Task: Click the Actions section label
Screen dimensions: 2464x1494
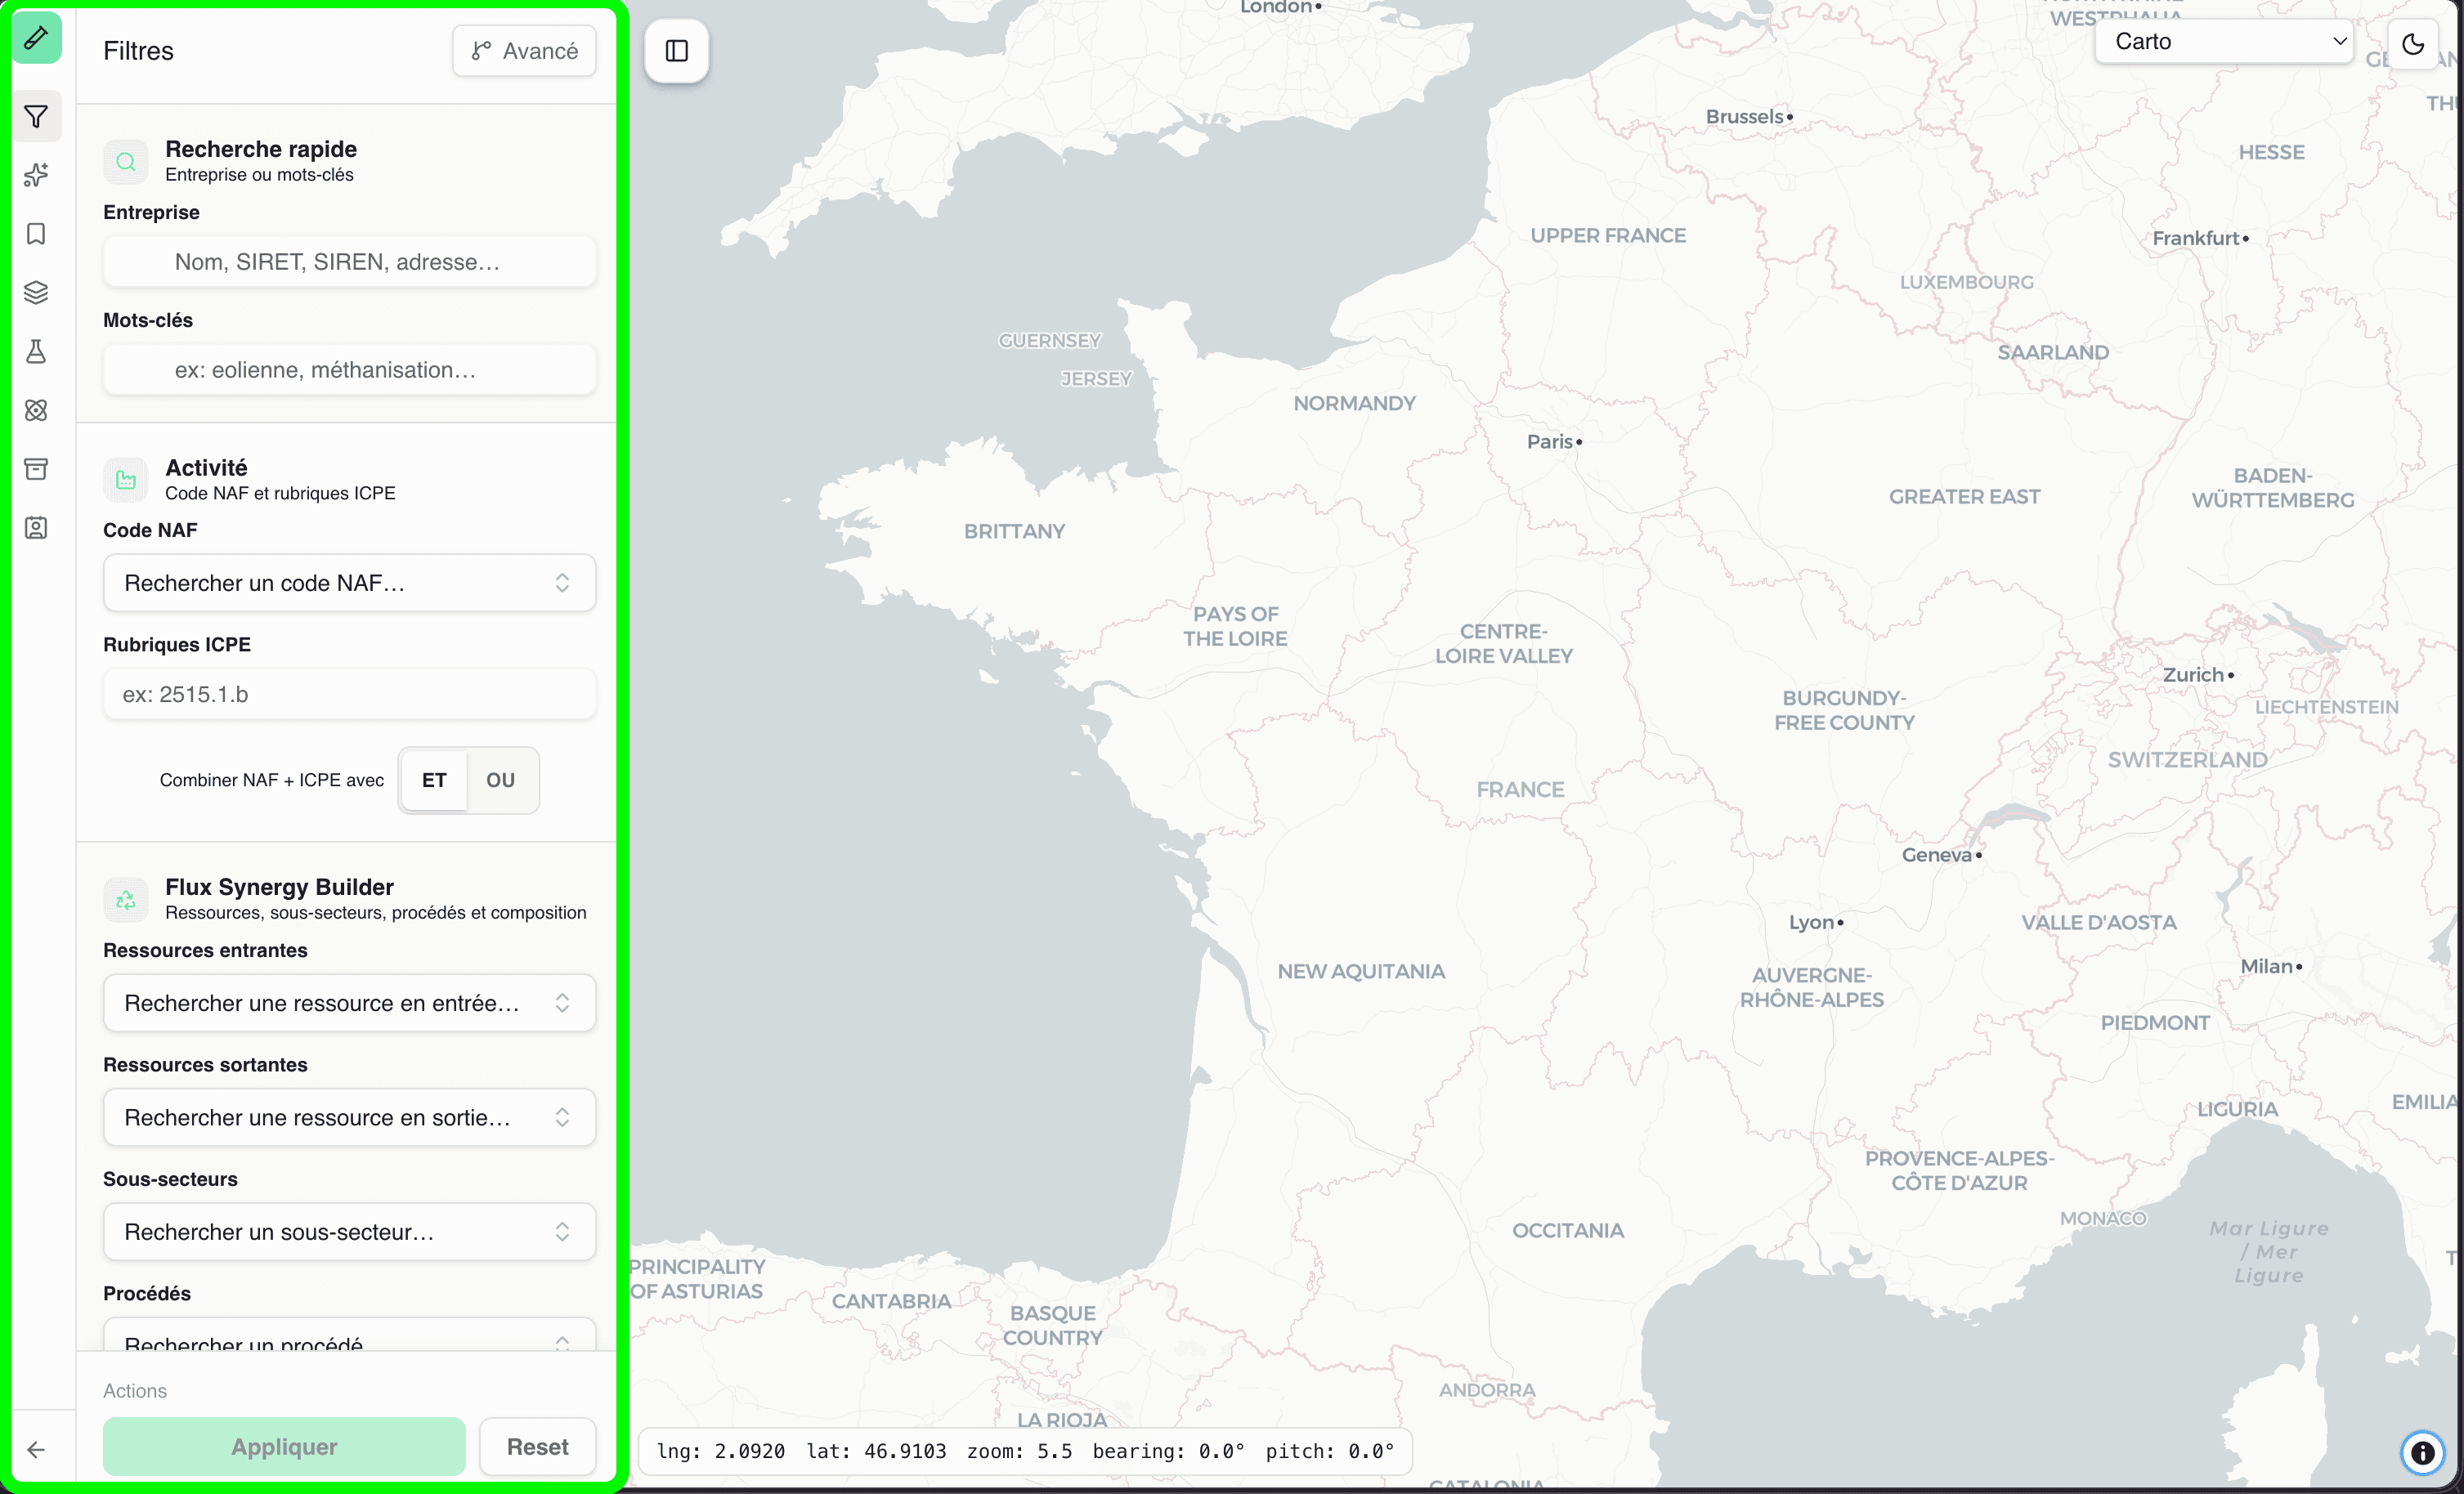Action: click(135, 1391)
